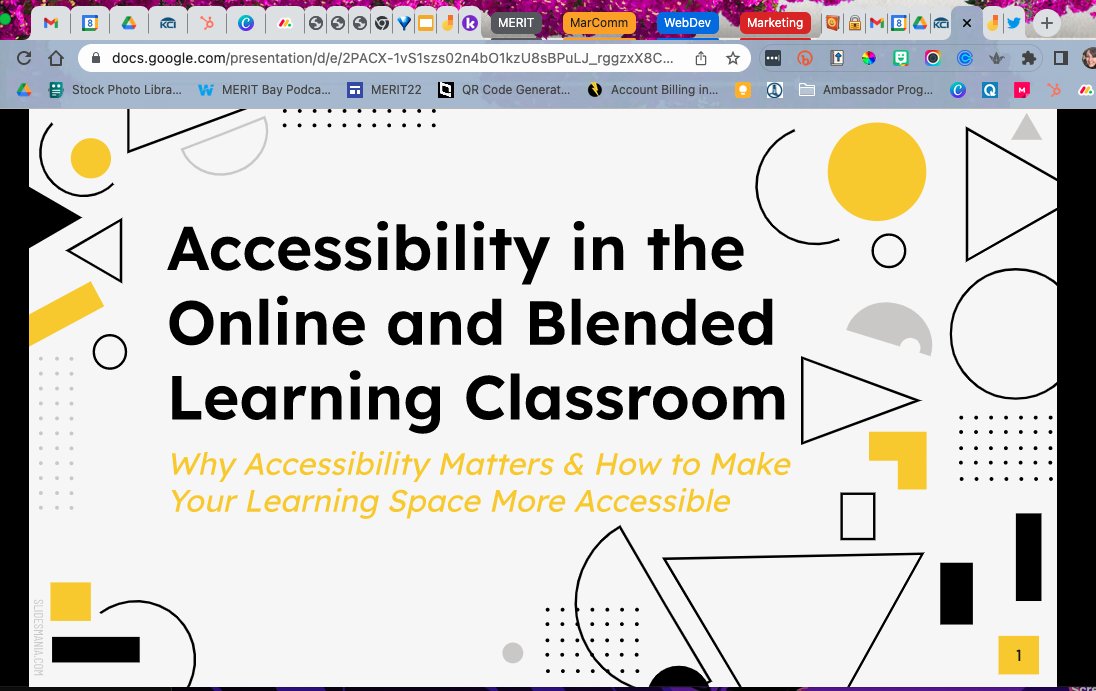This screenshot has height=691, width=1096.
Task: Switch to the orange book icon tab
Action: pos(832,23)
